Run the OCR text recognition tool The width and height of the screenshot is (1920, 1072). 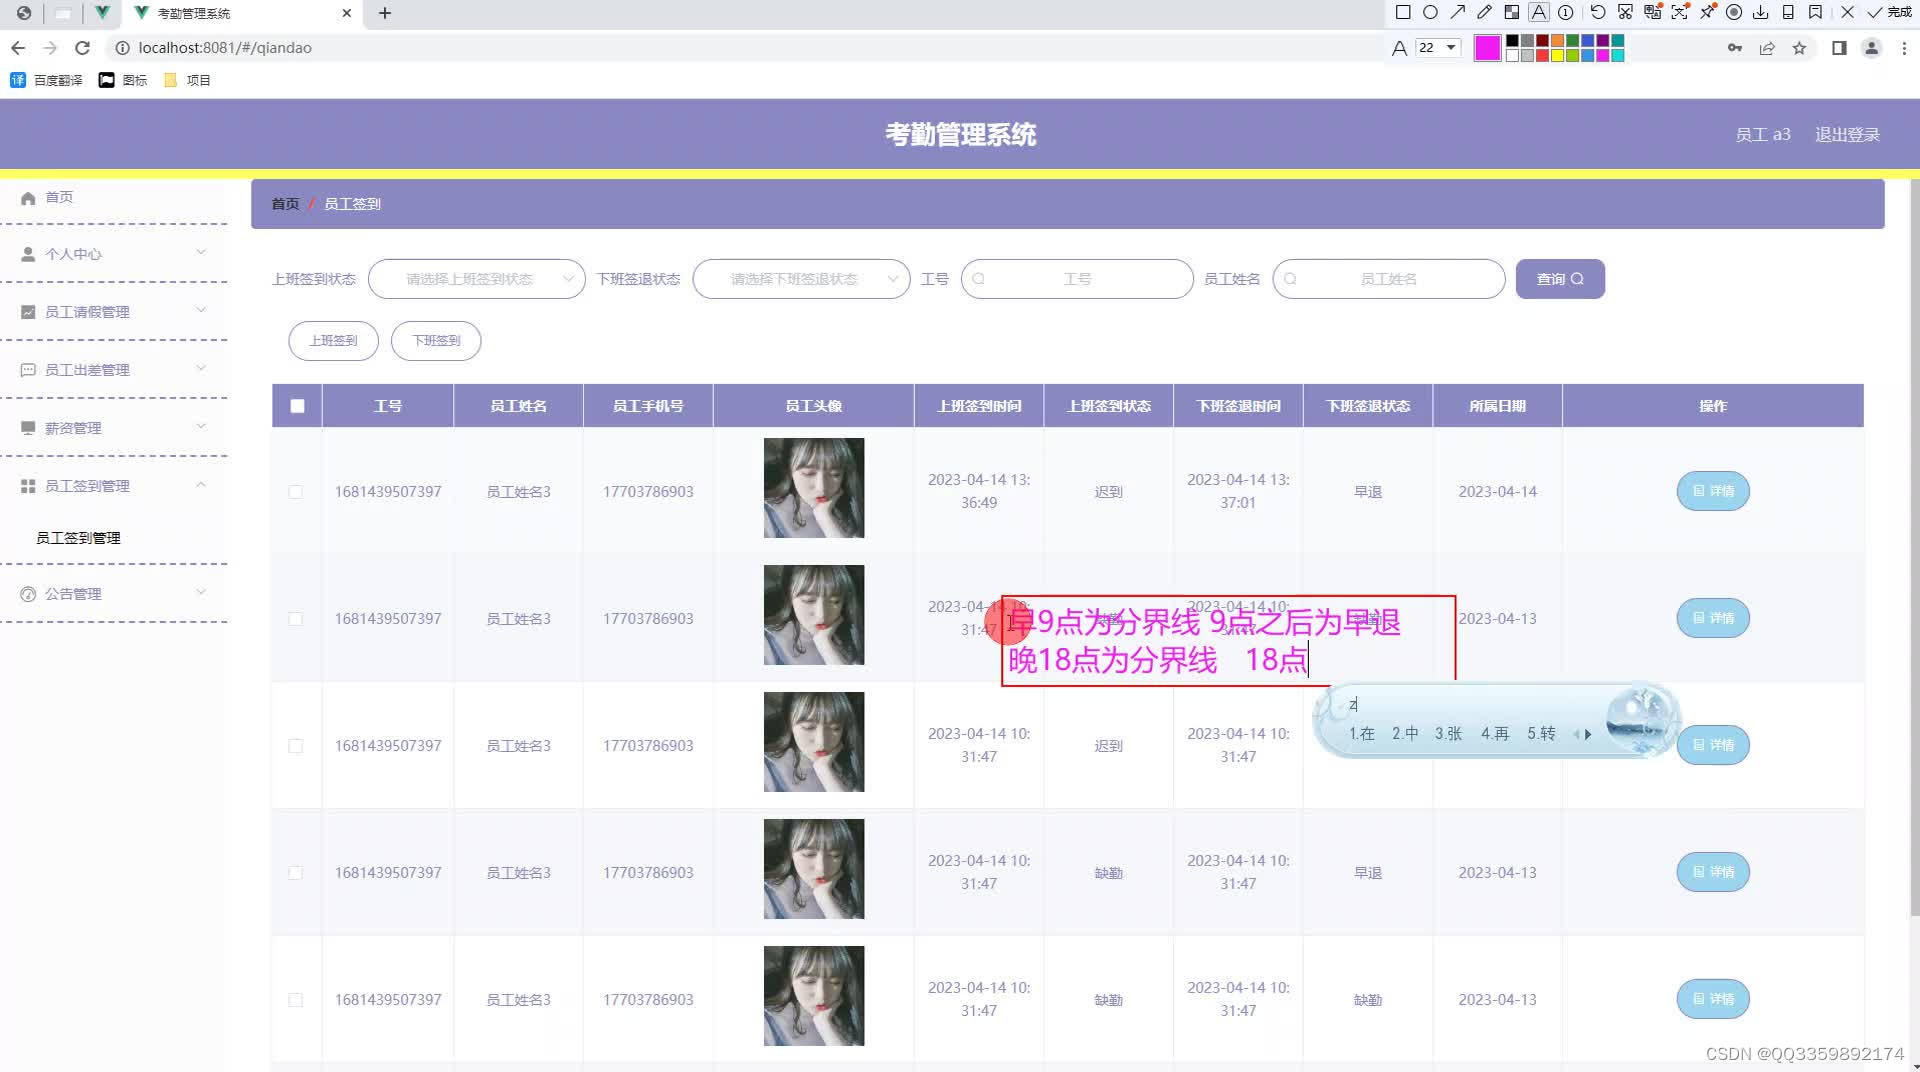pos(1680,13)
